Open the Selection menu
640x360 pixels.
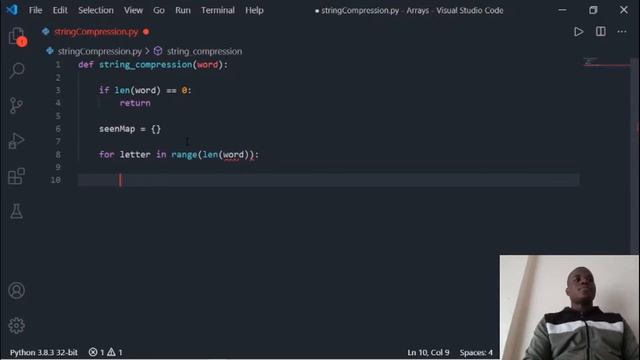tap(96, 10)
